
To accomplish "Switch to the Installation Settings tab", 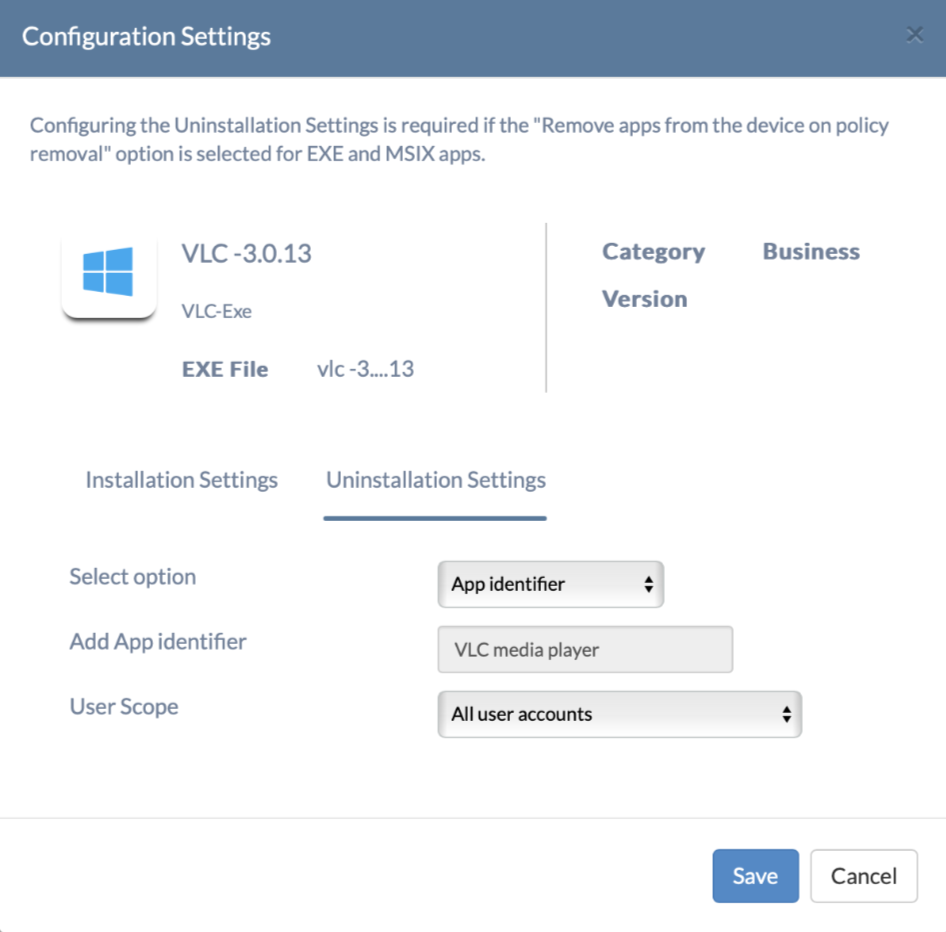I will coord(182,480).
